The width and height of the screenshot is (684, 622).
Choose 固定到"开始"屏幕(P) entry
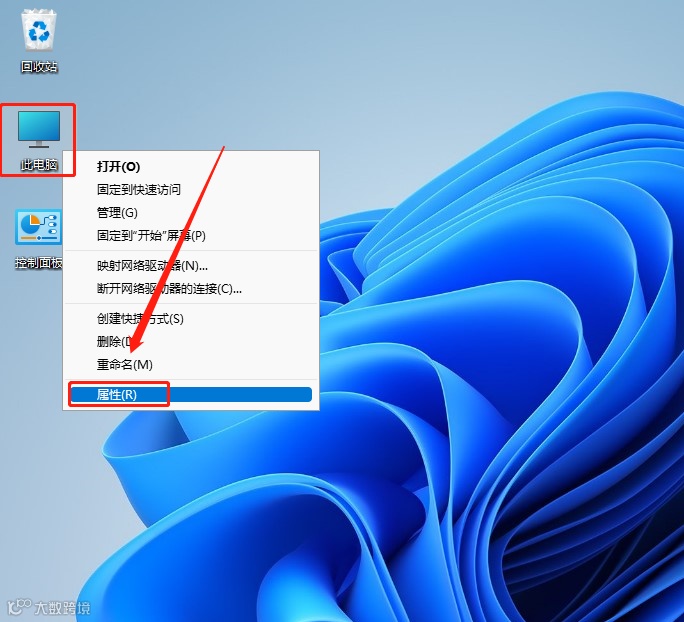[x=191, y=236]
